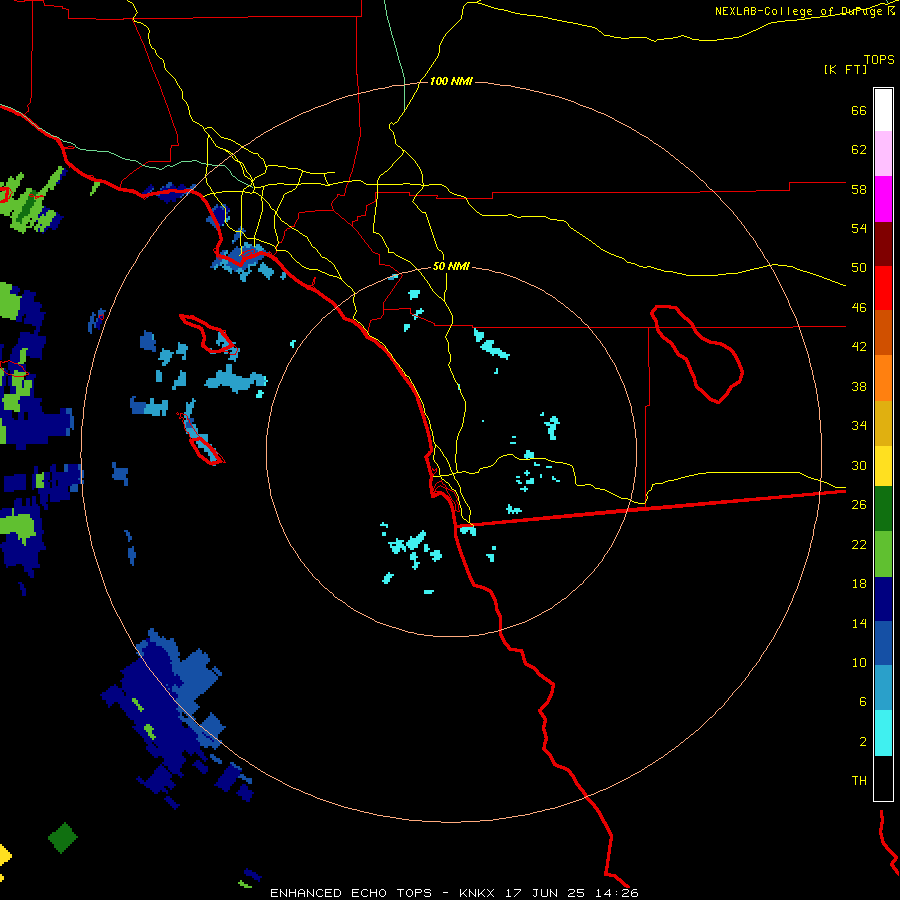Click the legend value '14'
The height and width of the screenshot is (900, 900).
pos(859,623)
